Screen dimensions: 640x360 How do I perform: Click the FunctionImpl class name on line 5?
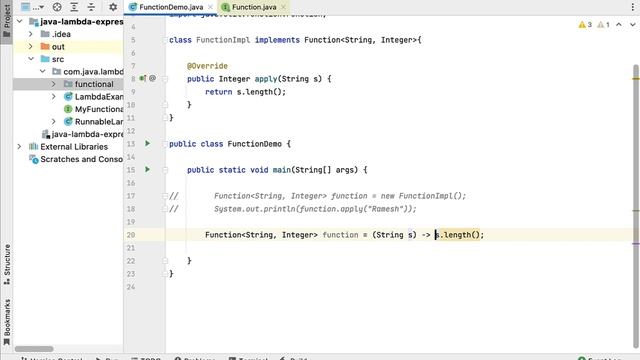tap(223, 40)
